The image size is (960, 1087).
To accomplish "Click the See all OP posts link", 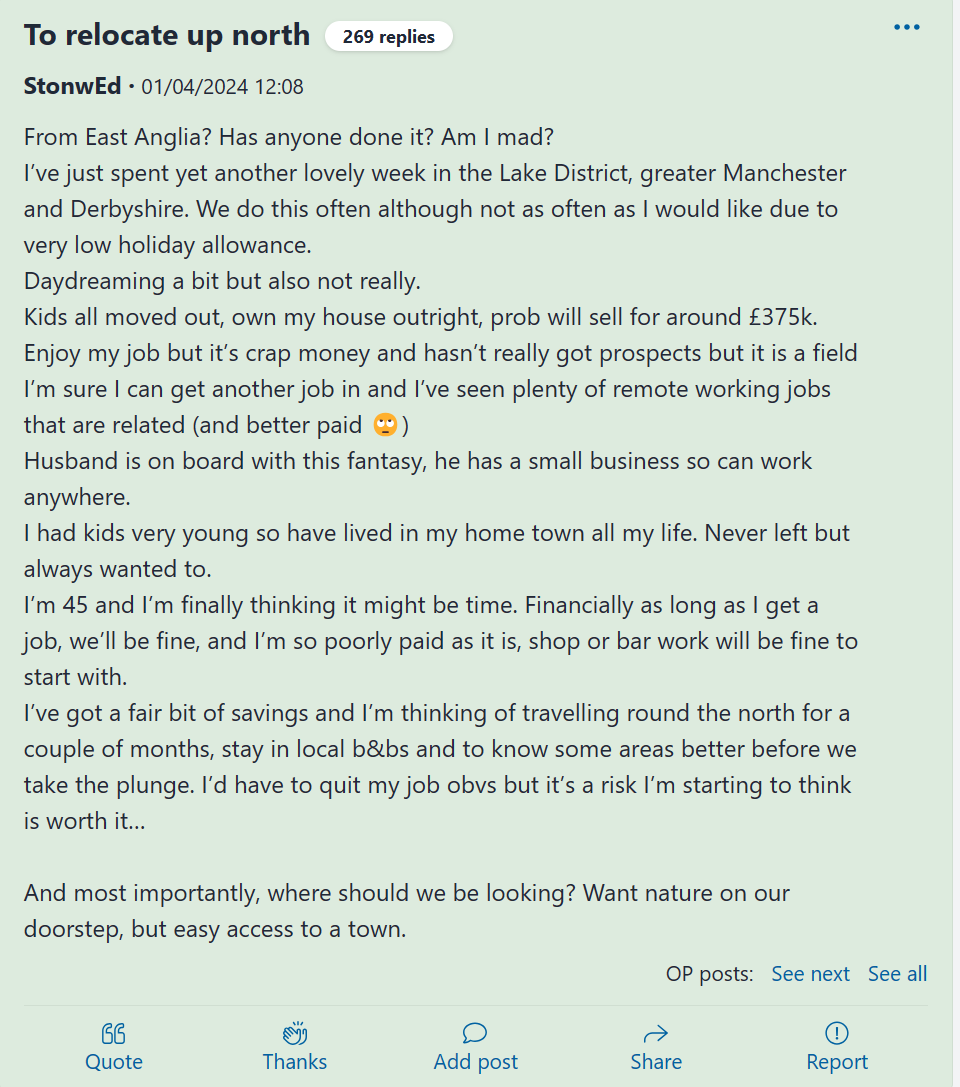I will 897,974.
